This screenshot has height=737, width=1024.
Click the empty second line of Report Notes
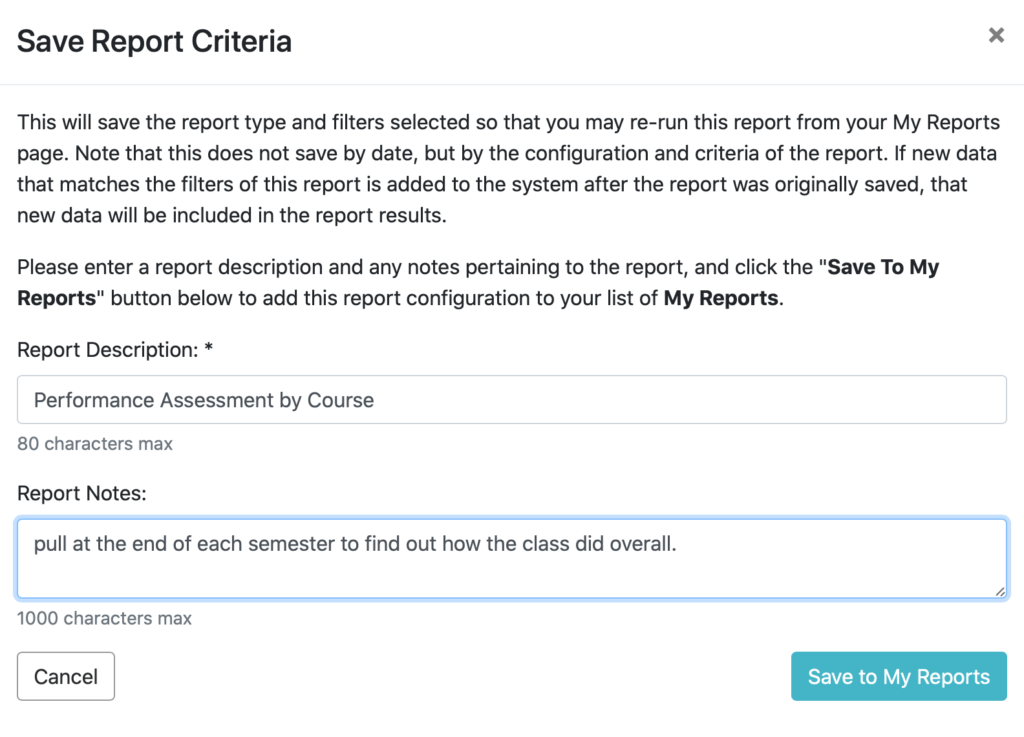511,576
